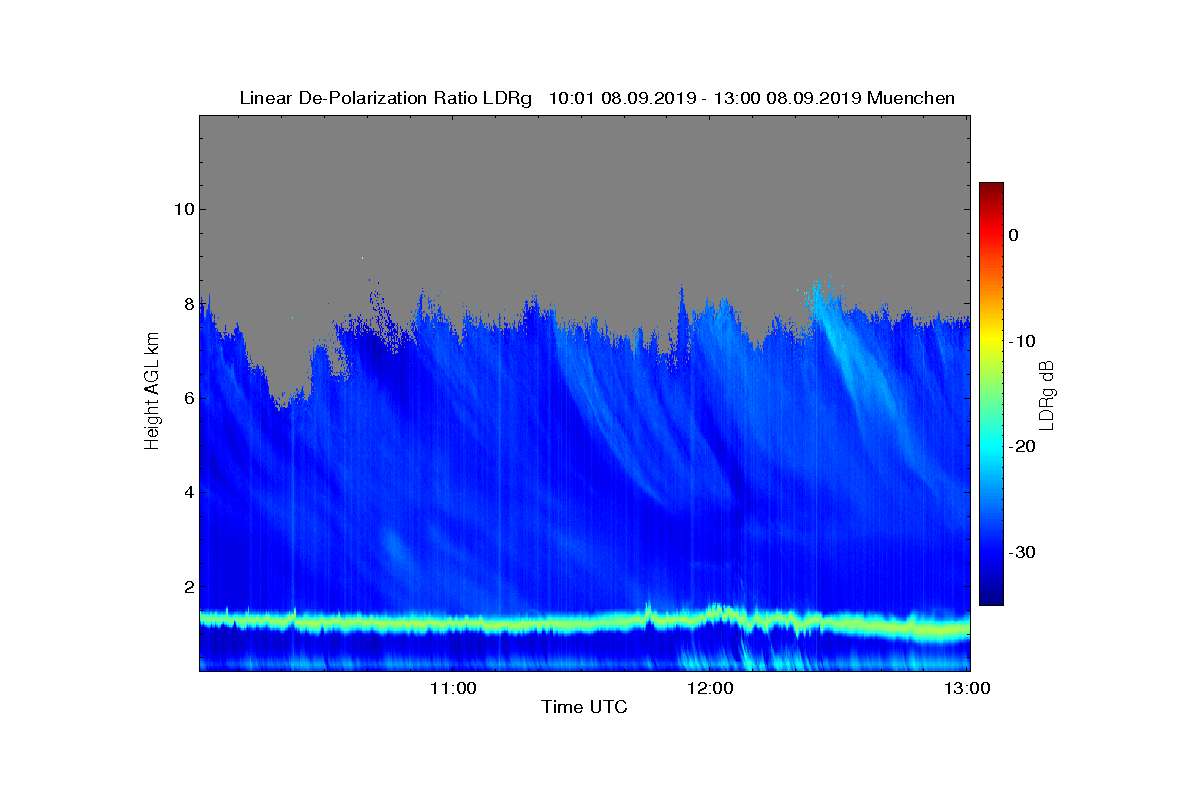Screen dimensions: 1200x800
Task: Click the dark blue bottom of colorbar
Action: click(991, 599)
